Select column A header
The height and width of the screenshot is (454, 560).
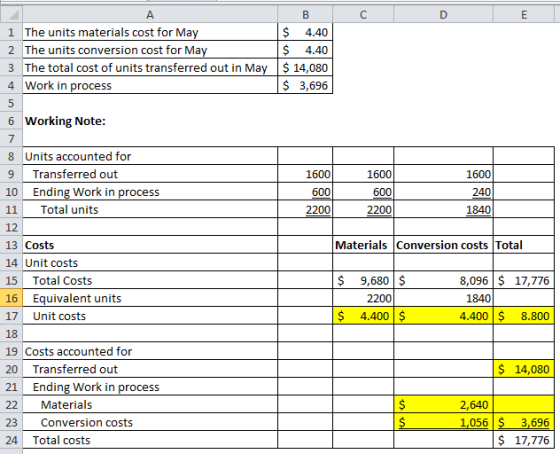pos(150,15)
